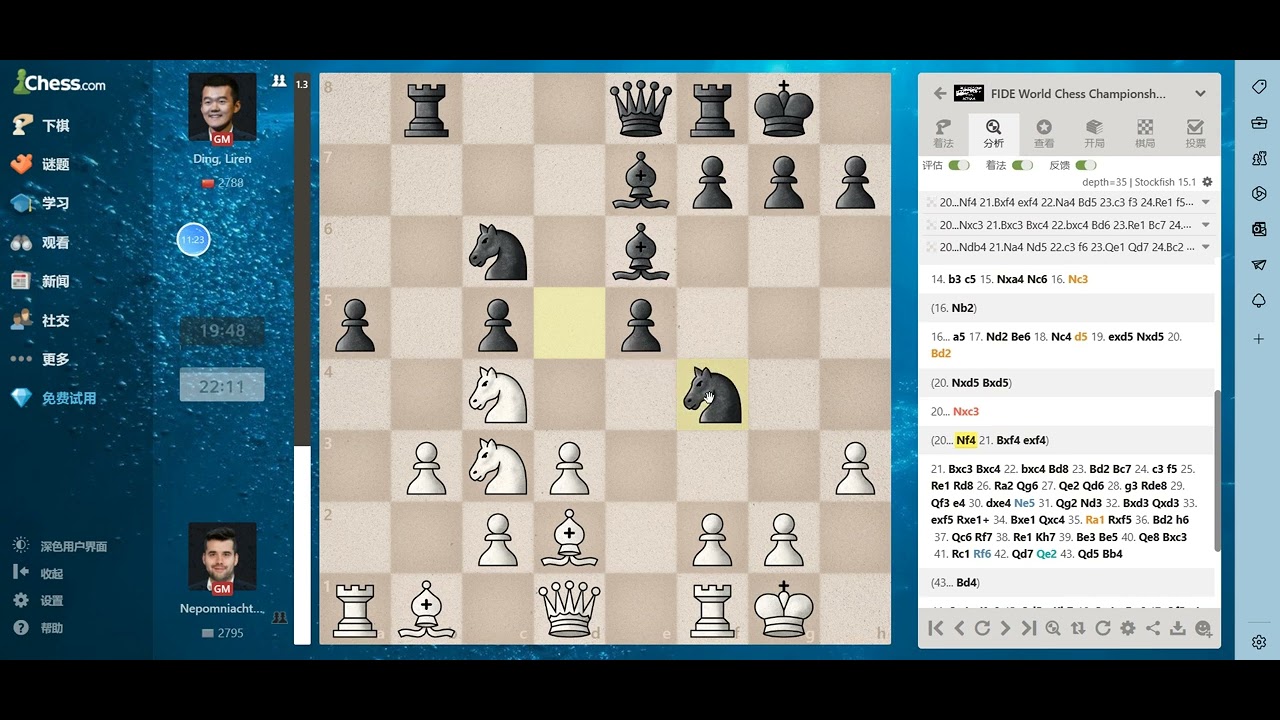Open the board settings gear in bottom toolbar
The width and height of the screenshot is (1280, 720).
tap(1128, 628)
